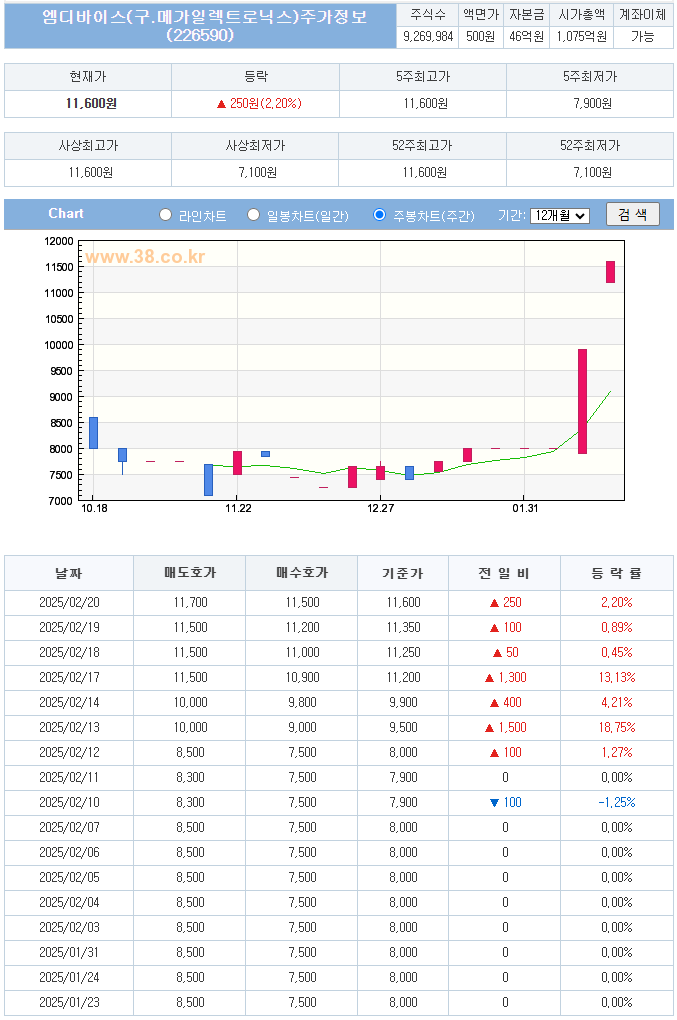677x1020 pixels.
Task: Click the 현재가 value 11,600원
Action: 91,103
